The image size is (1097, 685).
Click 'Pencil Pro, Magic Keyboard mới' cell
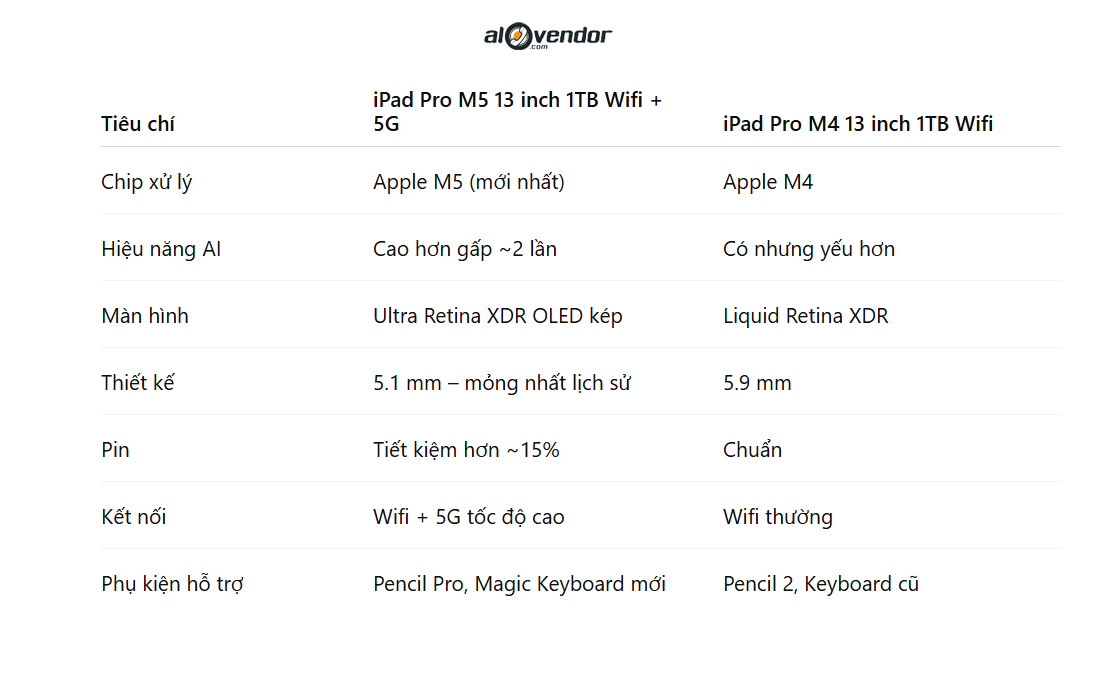(x=519, y=584)
